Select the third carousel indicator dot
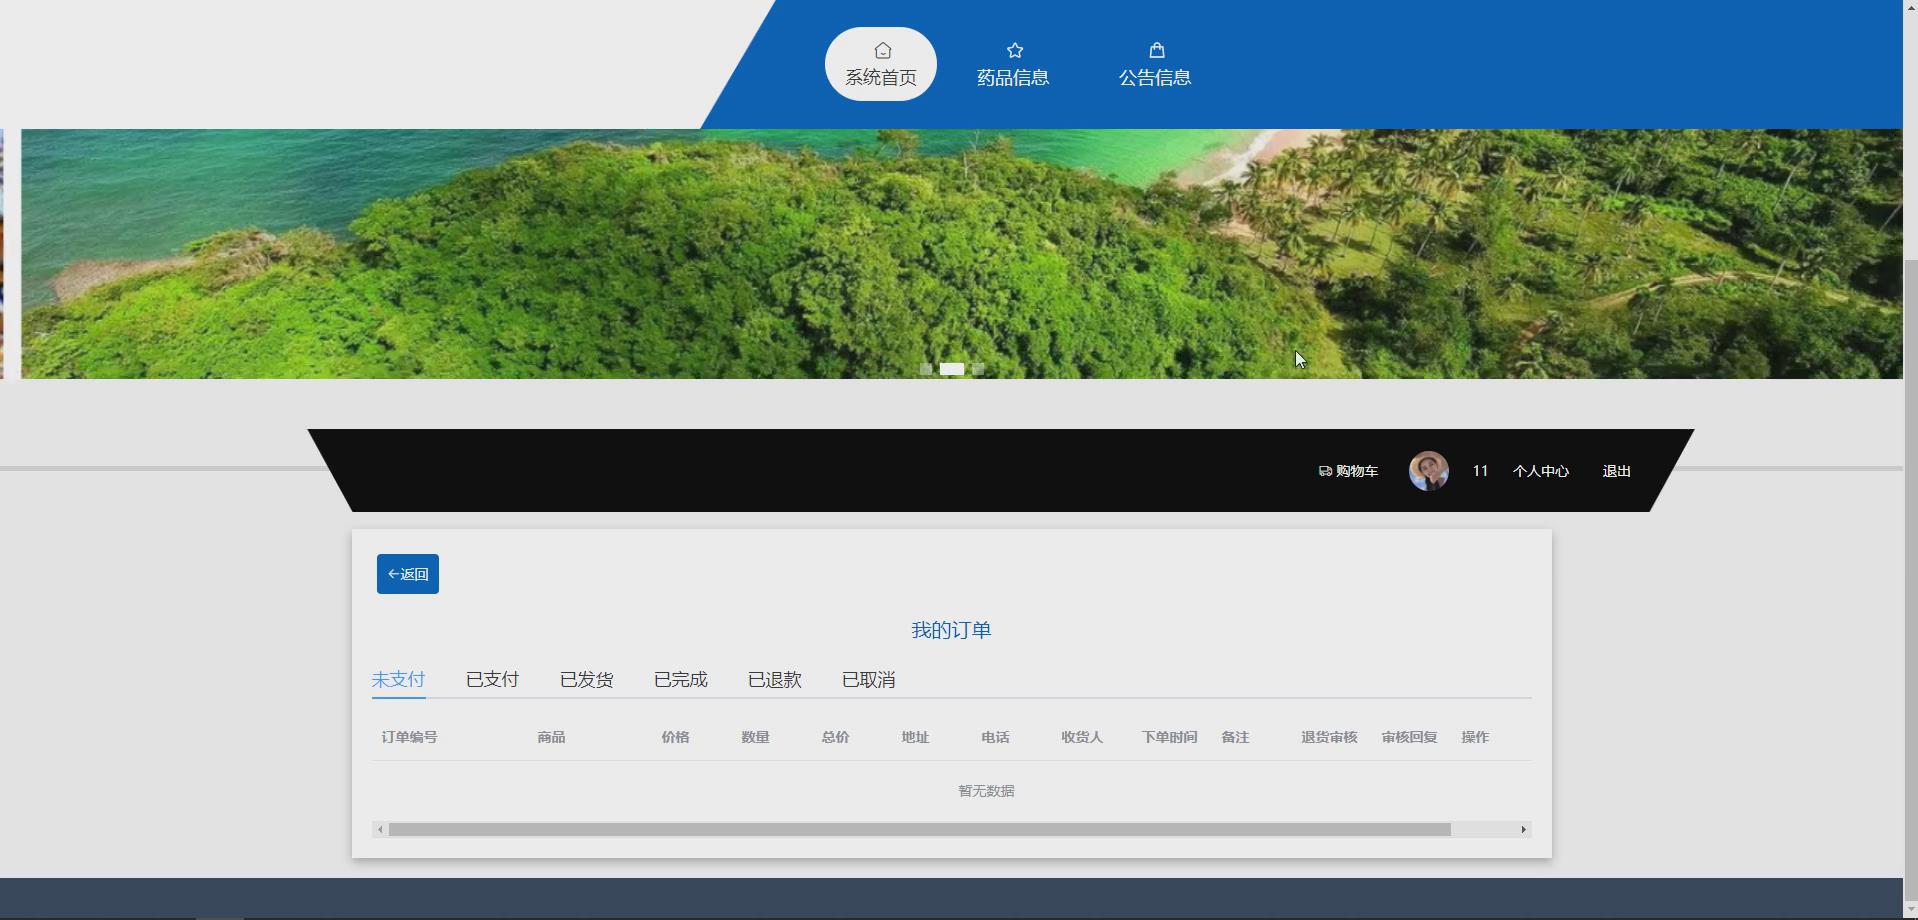The image size is (1918, 920). click(978, 369)
